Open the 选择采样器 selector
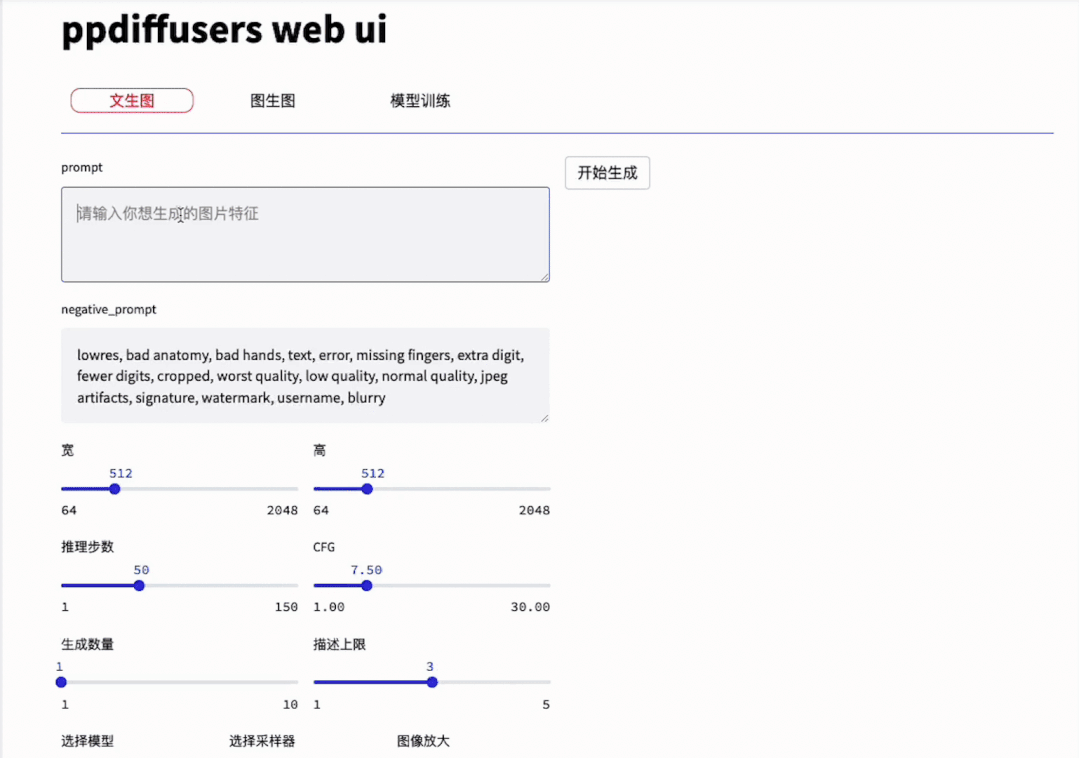This screenshot has width=1079, height=758. (262, 741)
